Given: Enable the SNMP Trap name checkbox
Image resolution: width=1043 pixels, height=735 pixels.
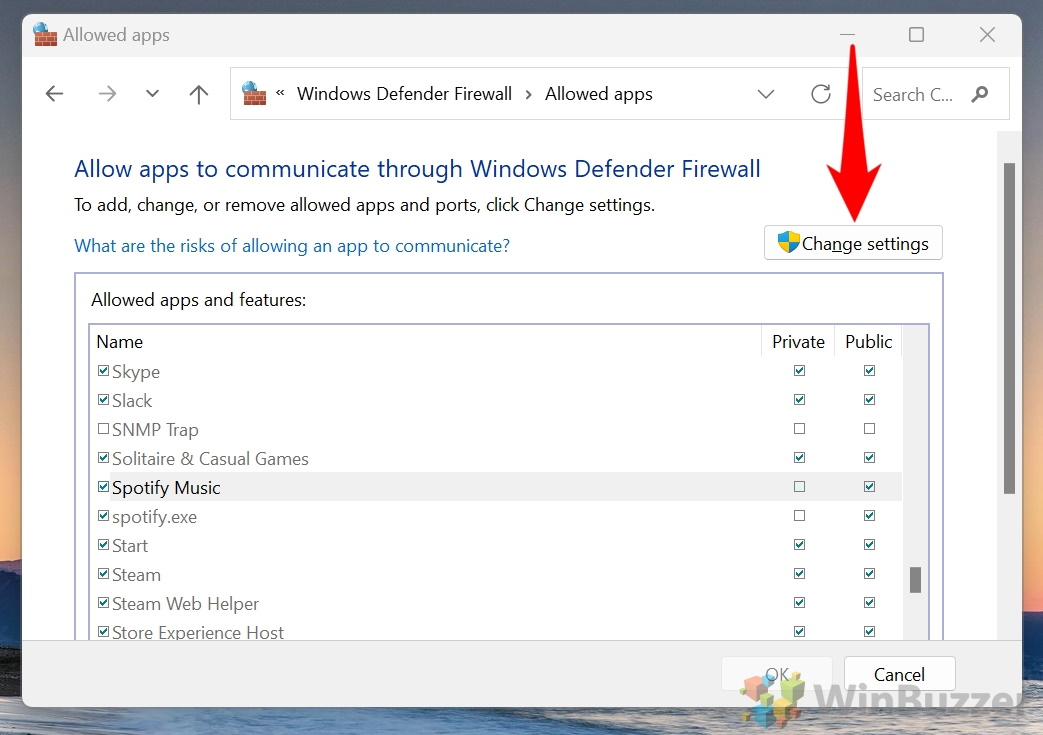Looking at the screenshot, I should point(103,429).
